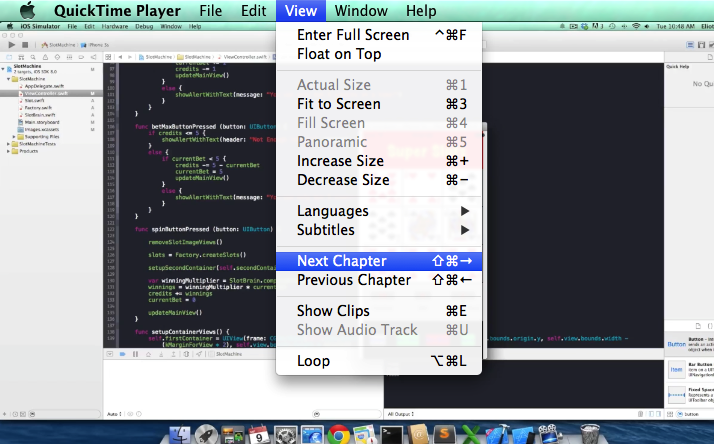Show the Symbol navigator icon
Screen dimensions: 714x444
21,57
